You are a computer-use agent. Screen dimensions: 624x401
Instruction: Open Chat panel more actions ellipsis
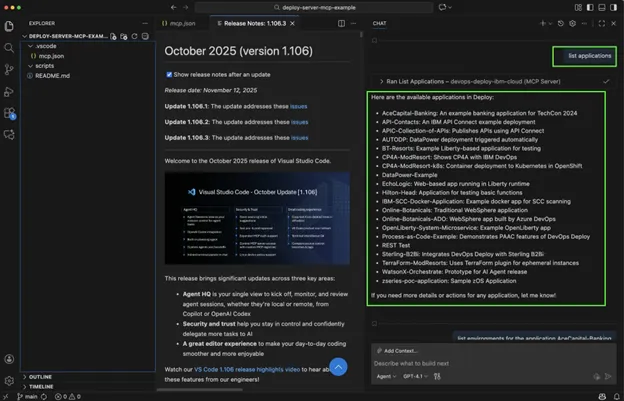[584, 23]
